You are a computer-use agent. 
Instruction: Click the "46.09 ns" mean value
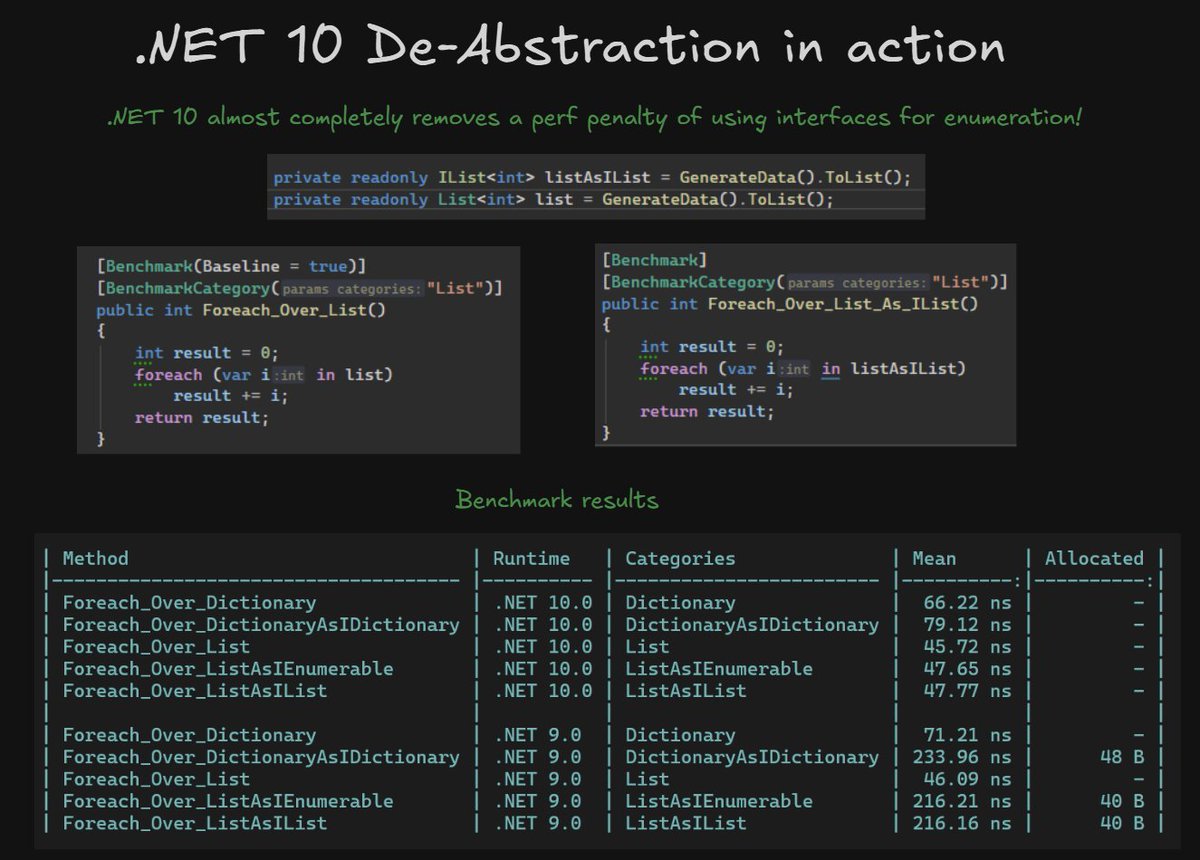click(966, 779)
